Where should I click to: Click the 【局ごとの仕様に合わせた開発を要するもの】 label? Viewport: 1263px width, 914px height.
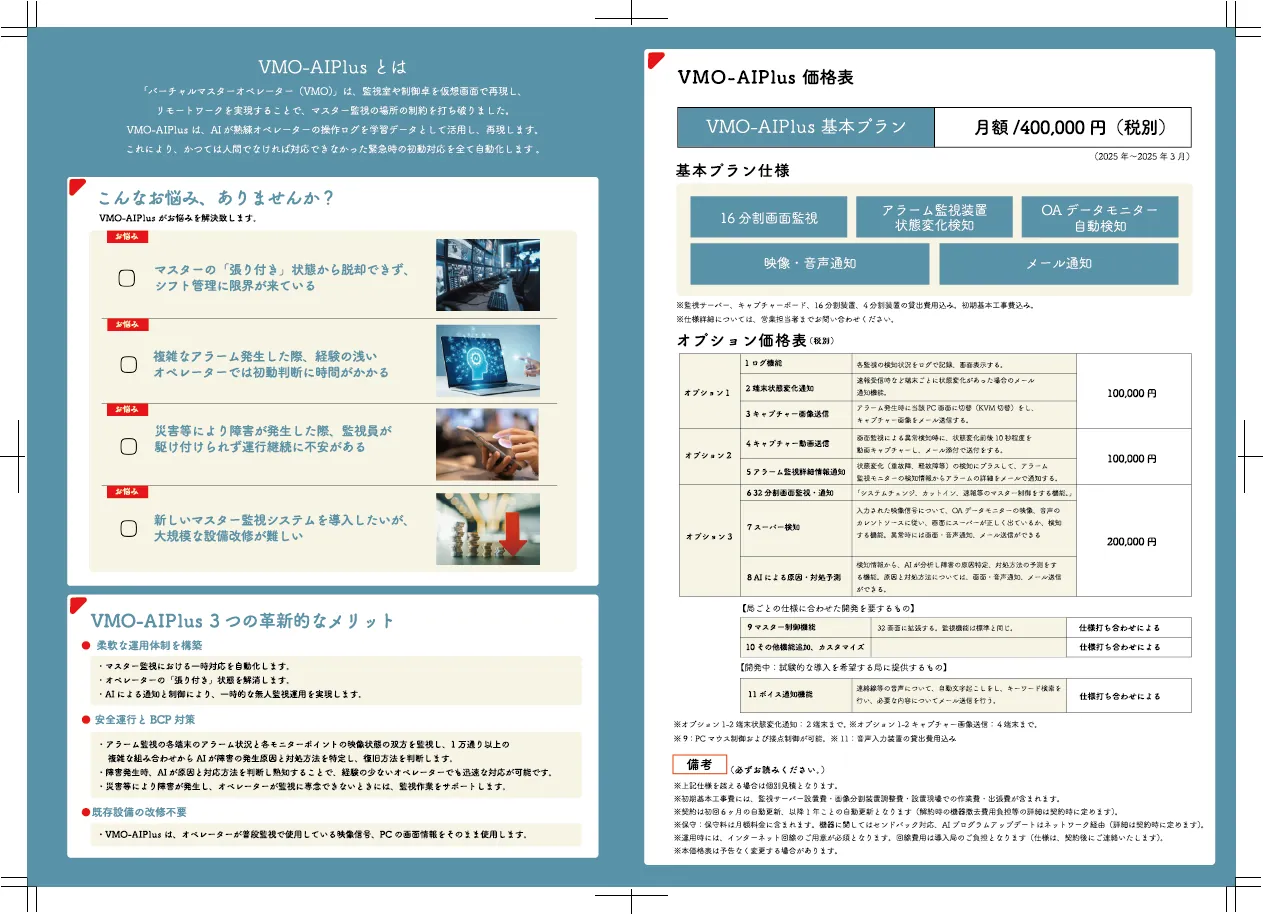pos(827,608)
